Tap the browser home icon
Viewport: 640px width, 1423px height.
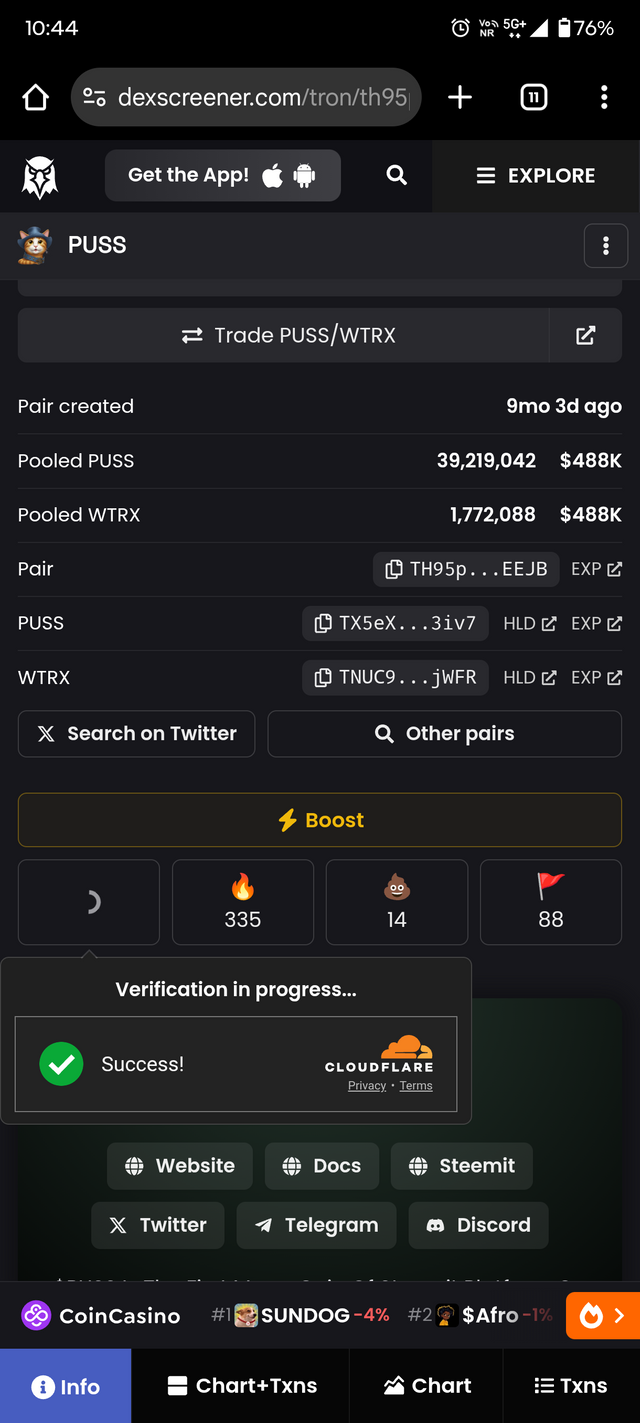click(x=35, y=97)
